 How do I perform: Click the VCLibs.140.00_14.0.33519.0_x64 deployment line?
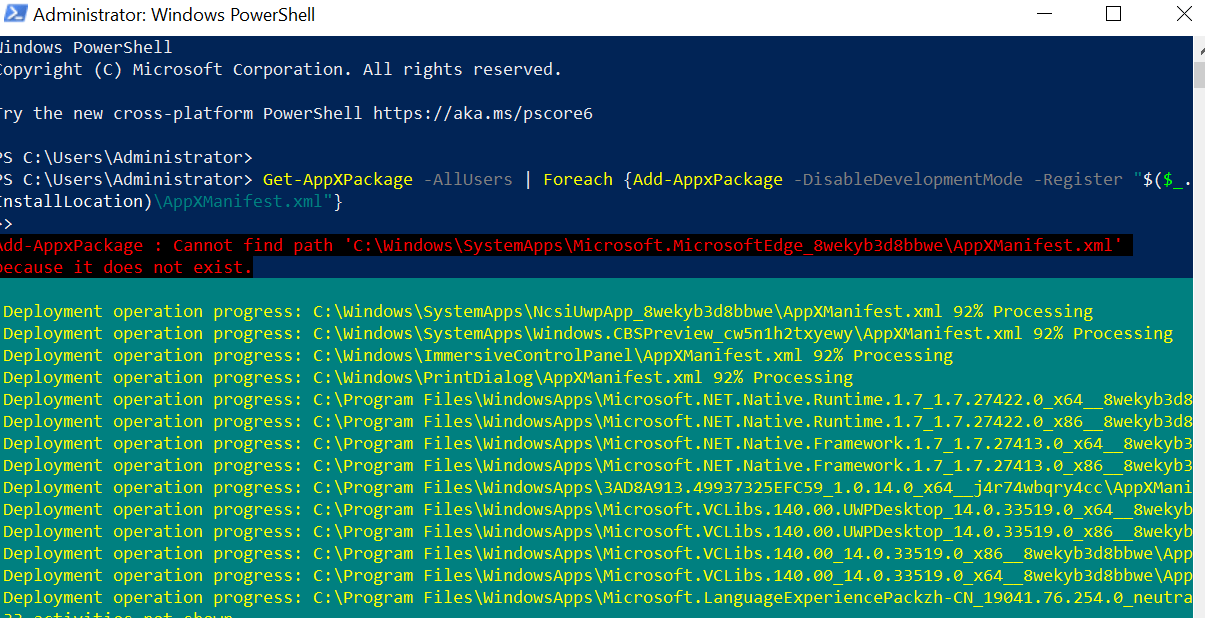click(x=597, y=575)
